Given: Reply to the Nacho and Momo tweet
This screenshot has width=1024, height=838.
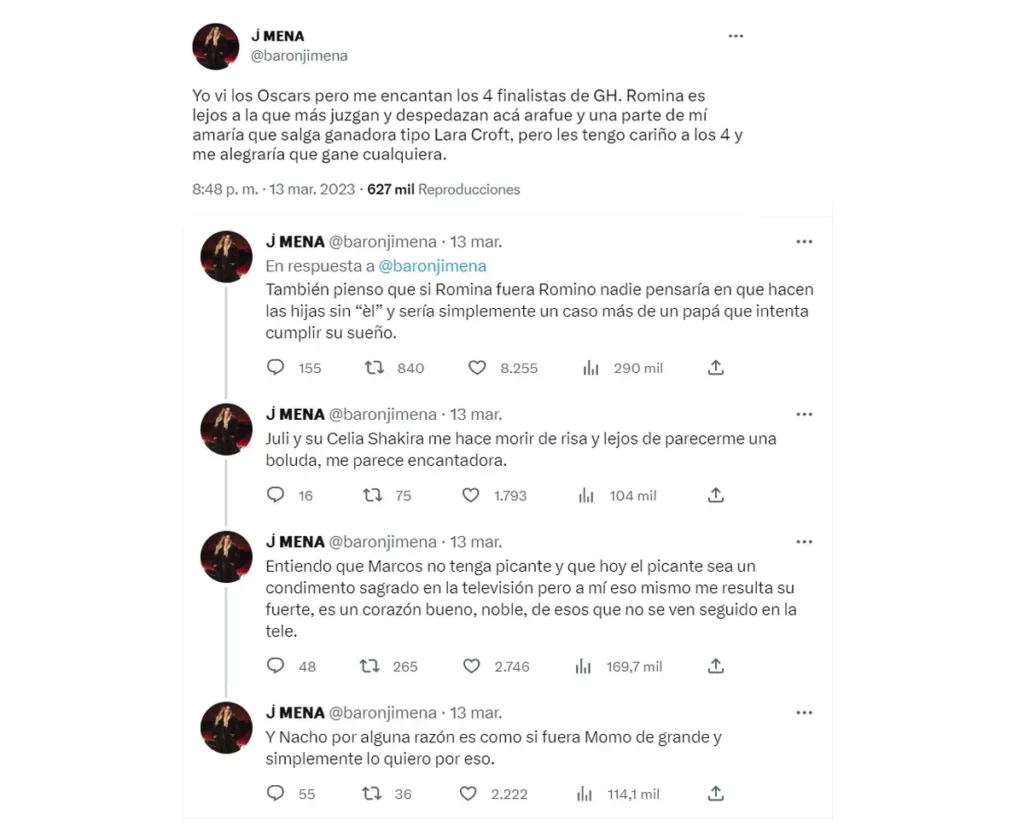Looking at the screenshot, I should click(276, 794).
